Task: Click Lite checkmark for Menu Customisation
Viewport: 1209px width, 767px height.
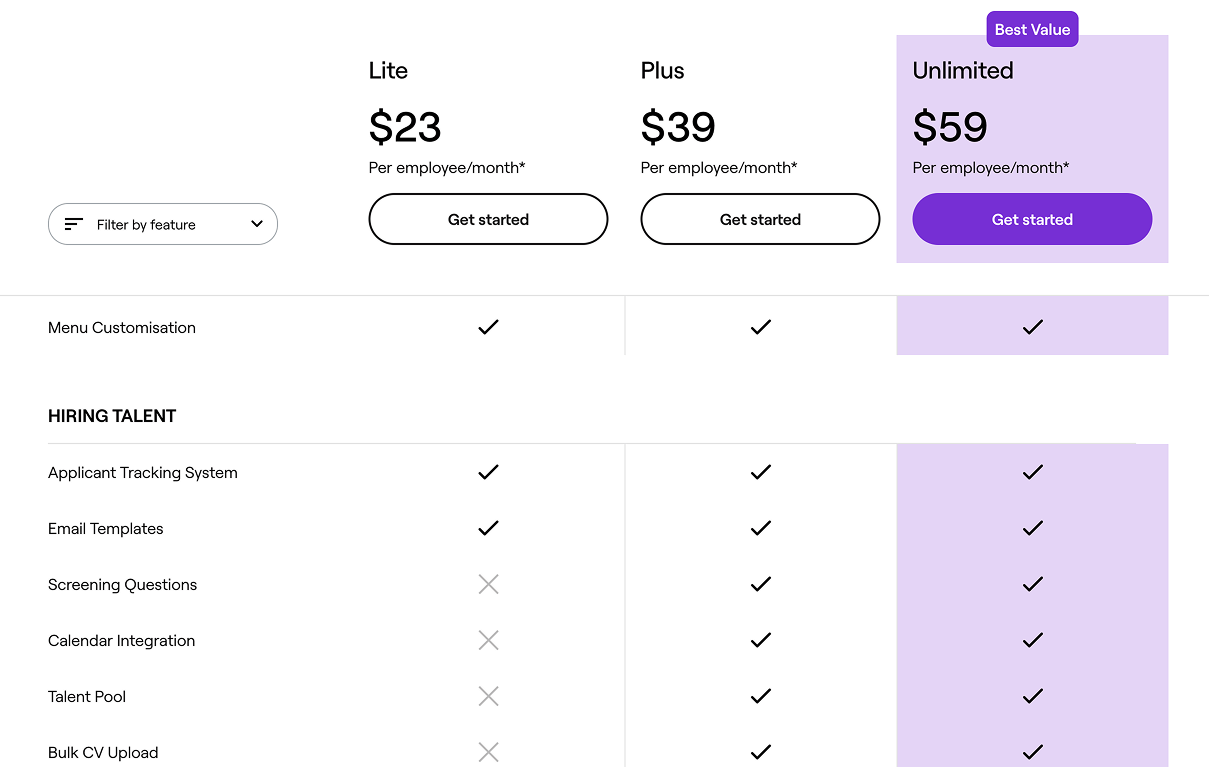Action: click(488, 327)
